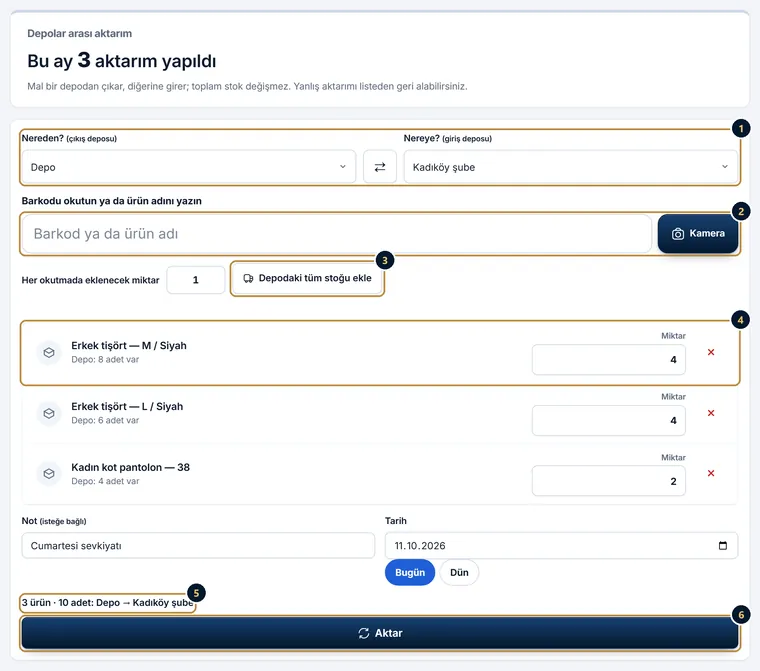
Task: Edit quantity per scan field
Action: tap(196, 280)
